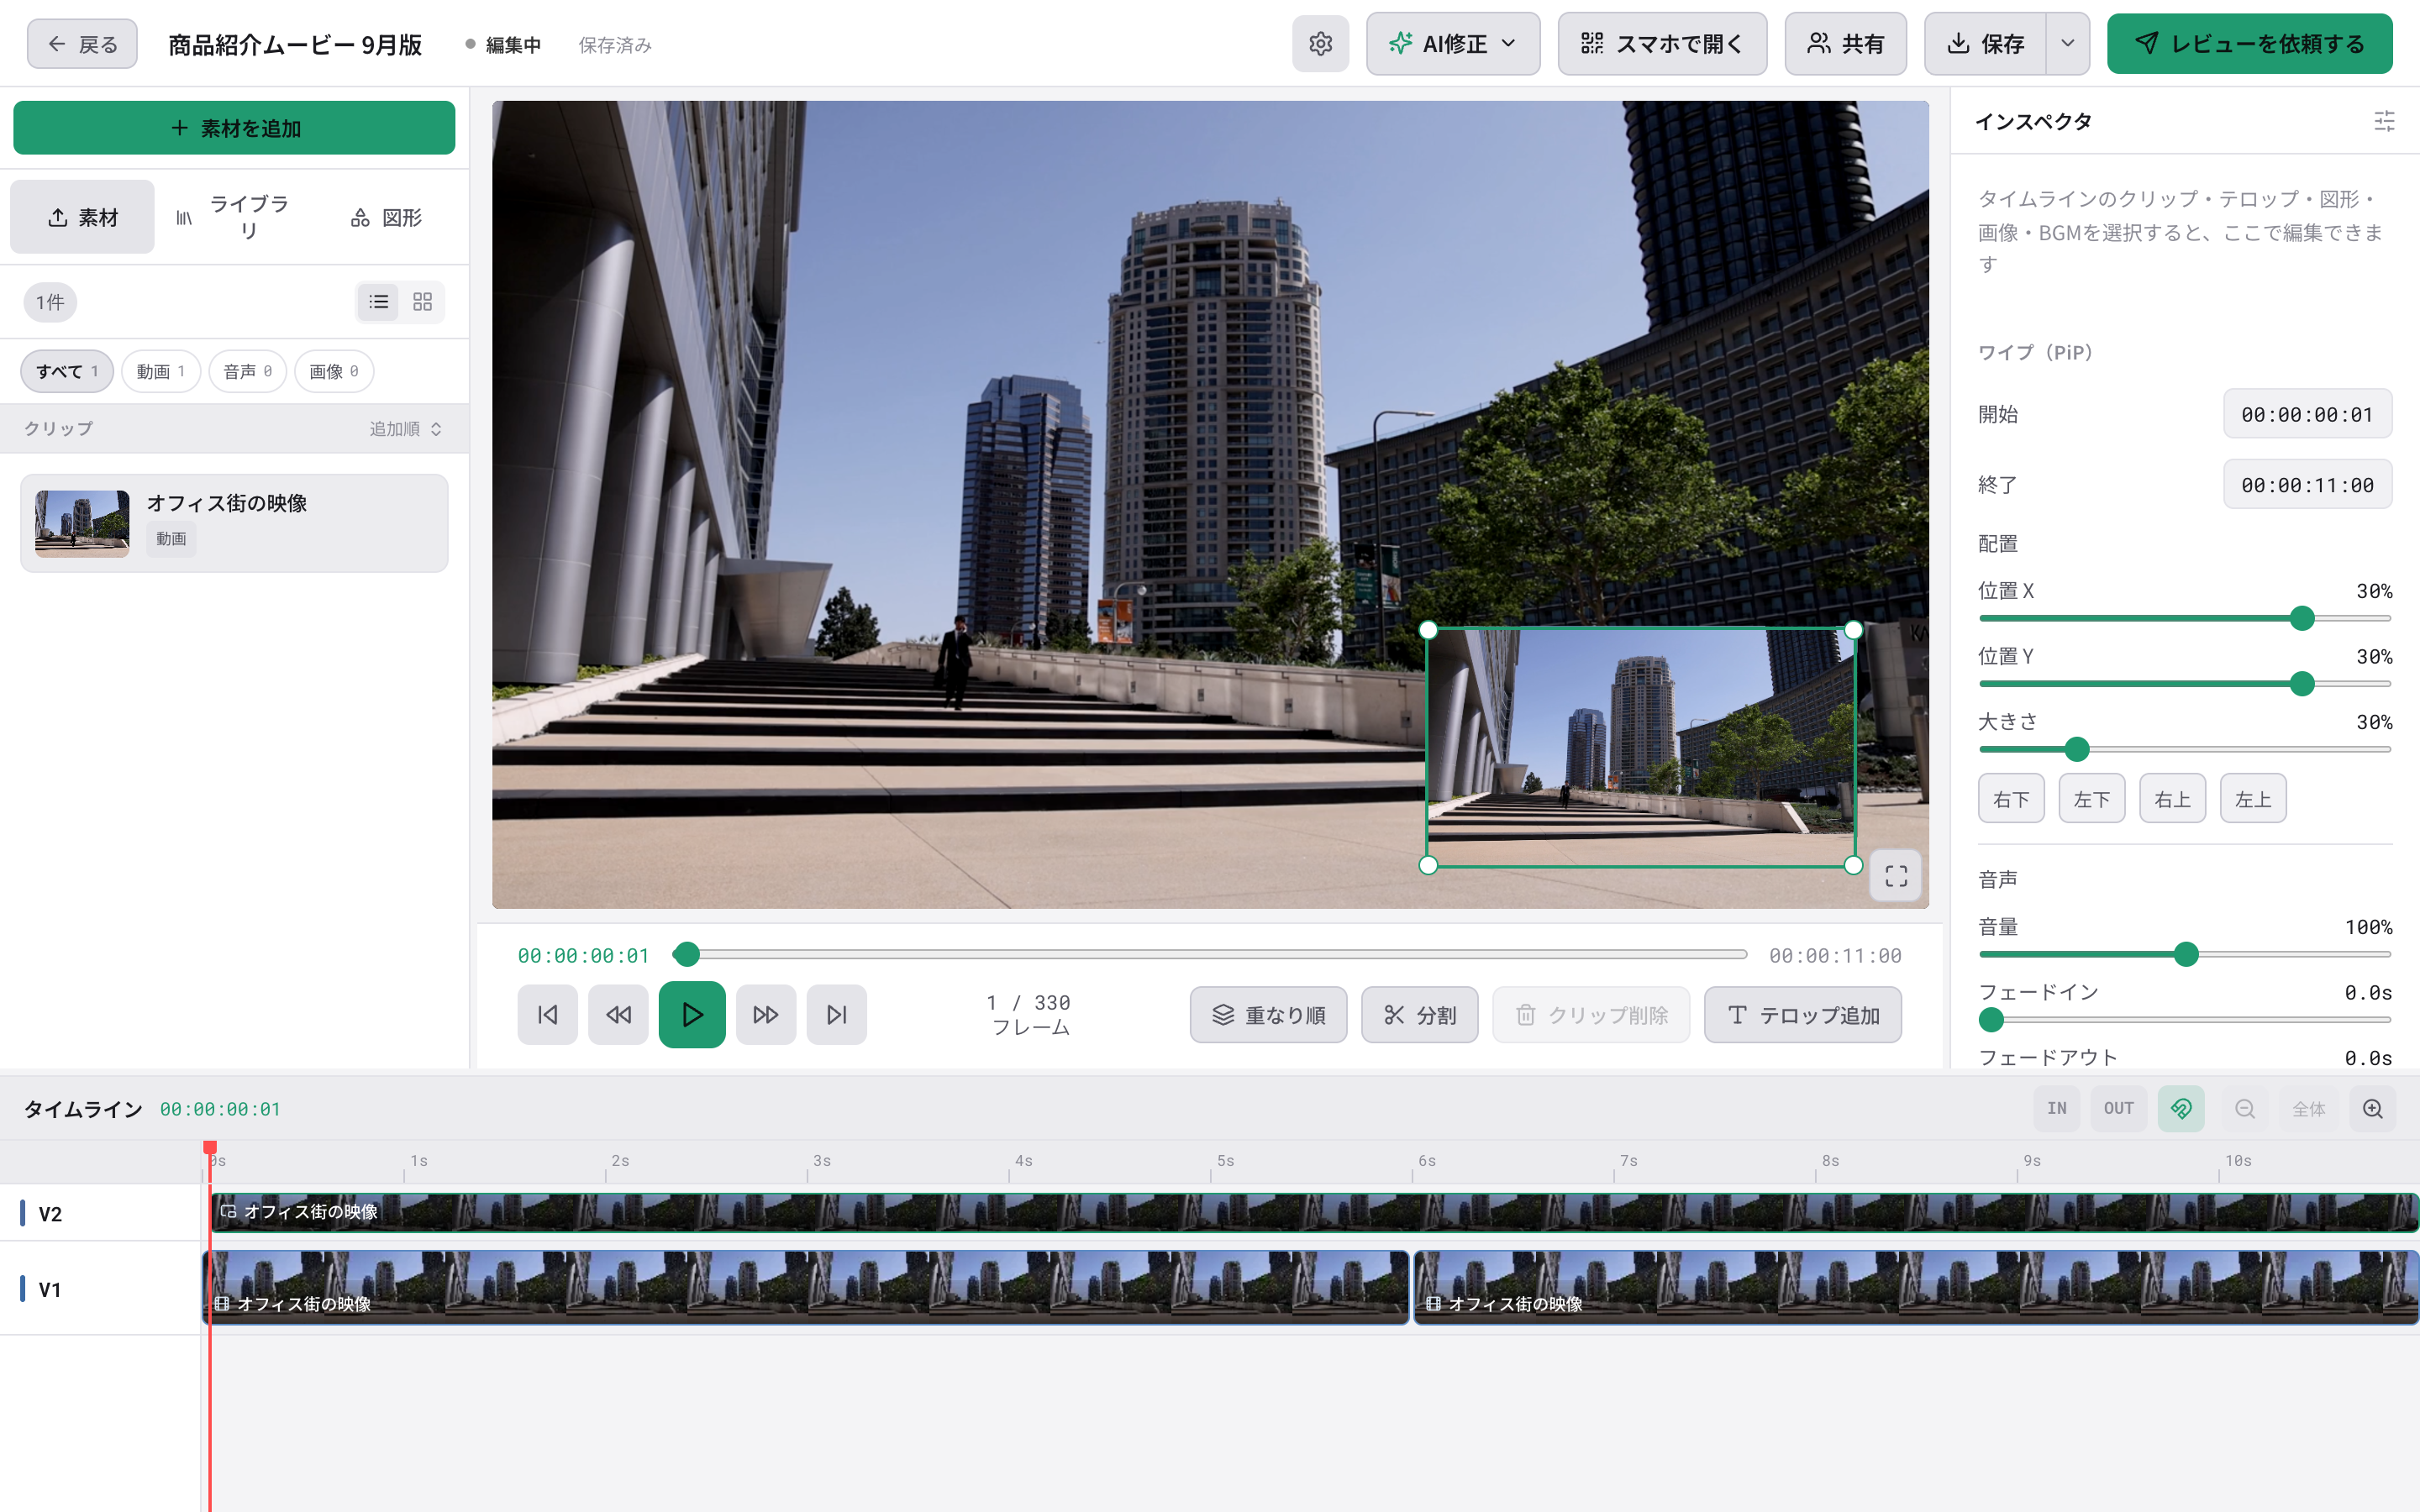Filter clips by 画像
The height and width of the screenshot is (1512, 2420).
coord(334,371)
